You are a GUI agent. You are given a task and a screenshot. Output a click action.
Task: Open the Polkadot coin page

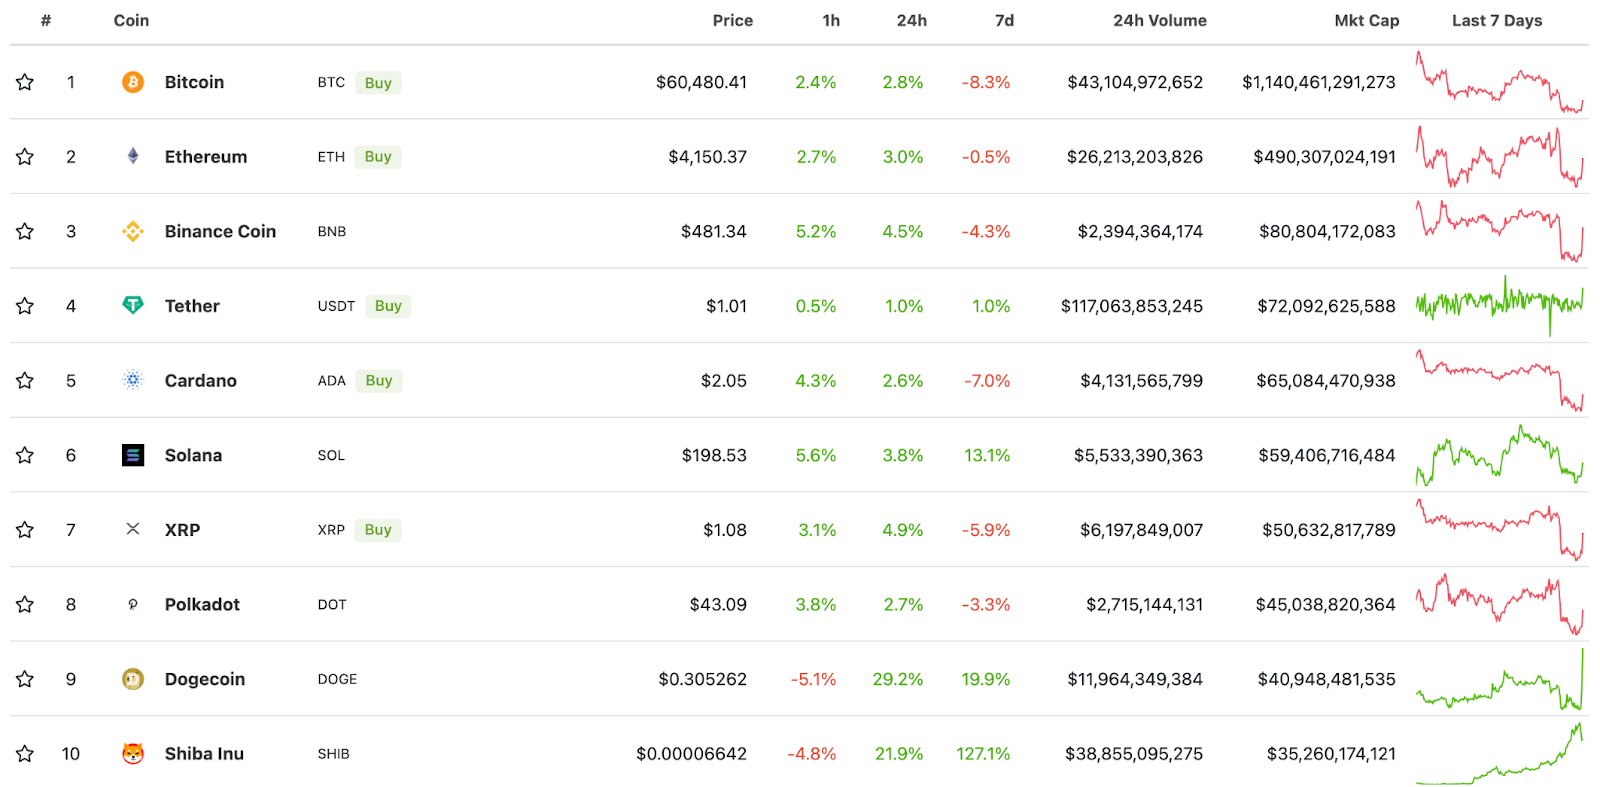point(202,604)
